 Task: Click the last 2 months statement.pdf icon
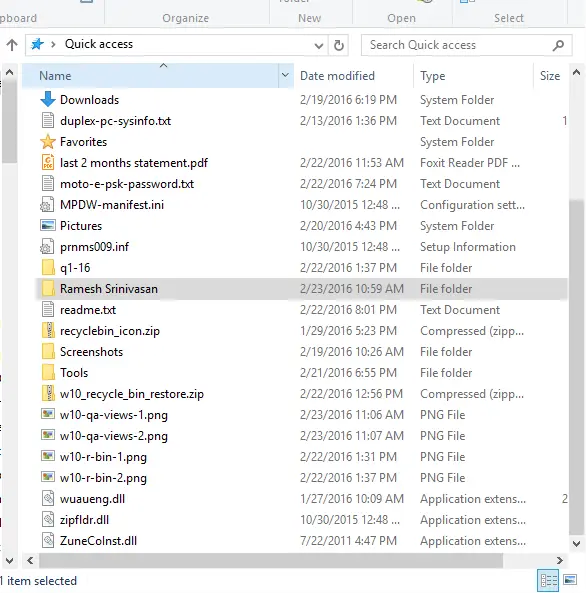(x=48, y=163)
